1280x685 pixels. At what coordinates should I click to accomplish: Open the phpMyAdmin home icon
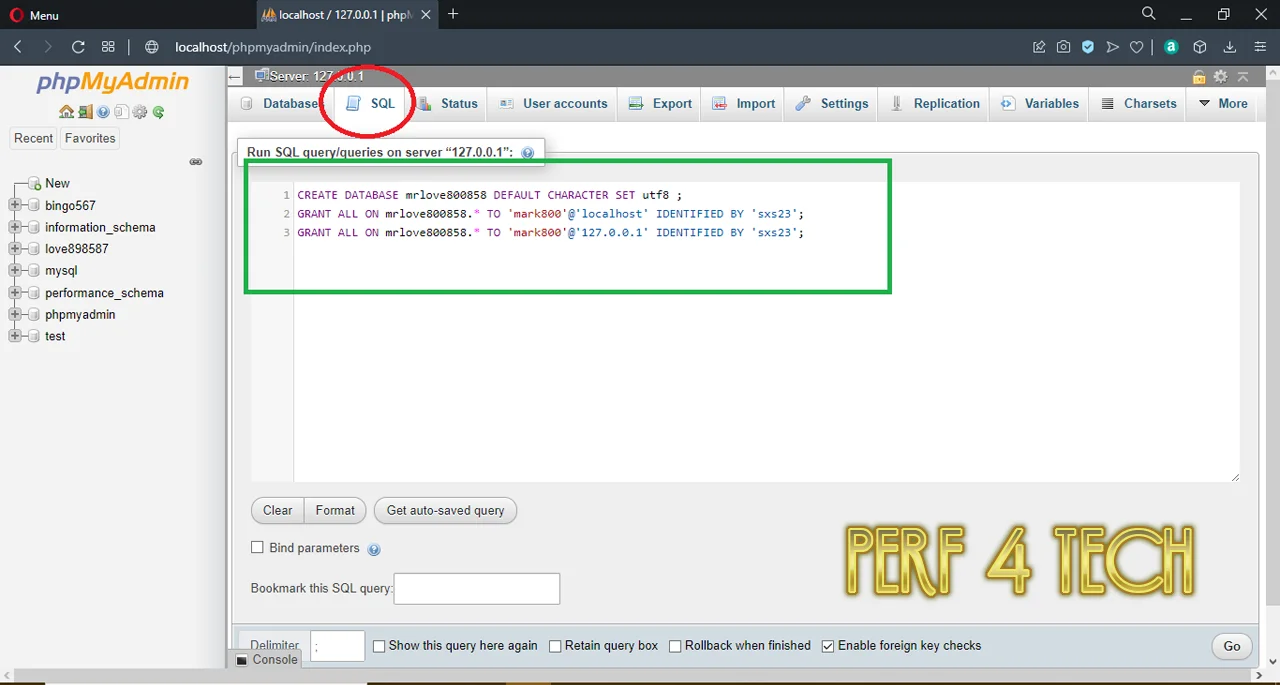point(66,112)
